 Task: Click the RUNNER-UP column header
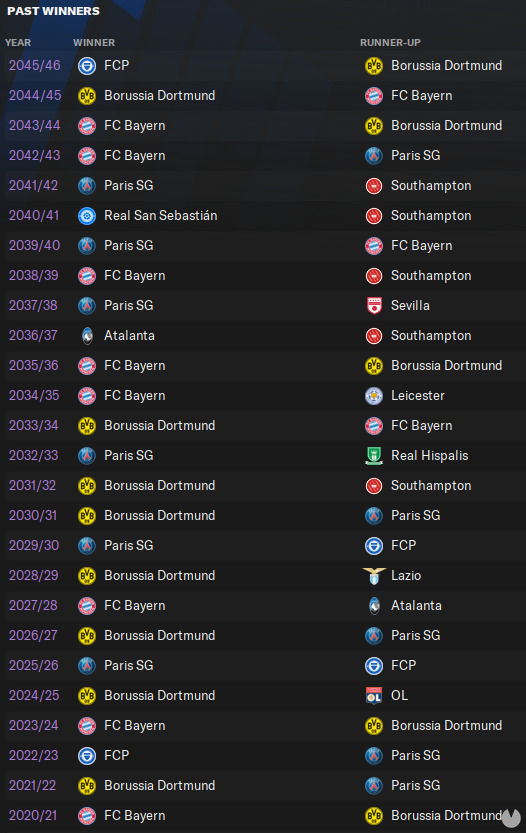click(390, 42)
